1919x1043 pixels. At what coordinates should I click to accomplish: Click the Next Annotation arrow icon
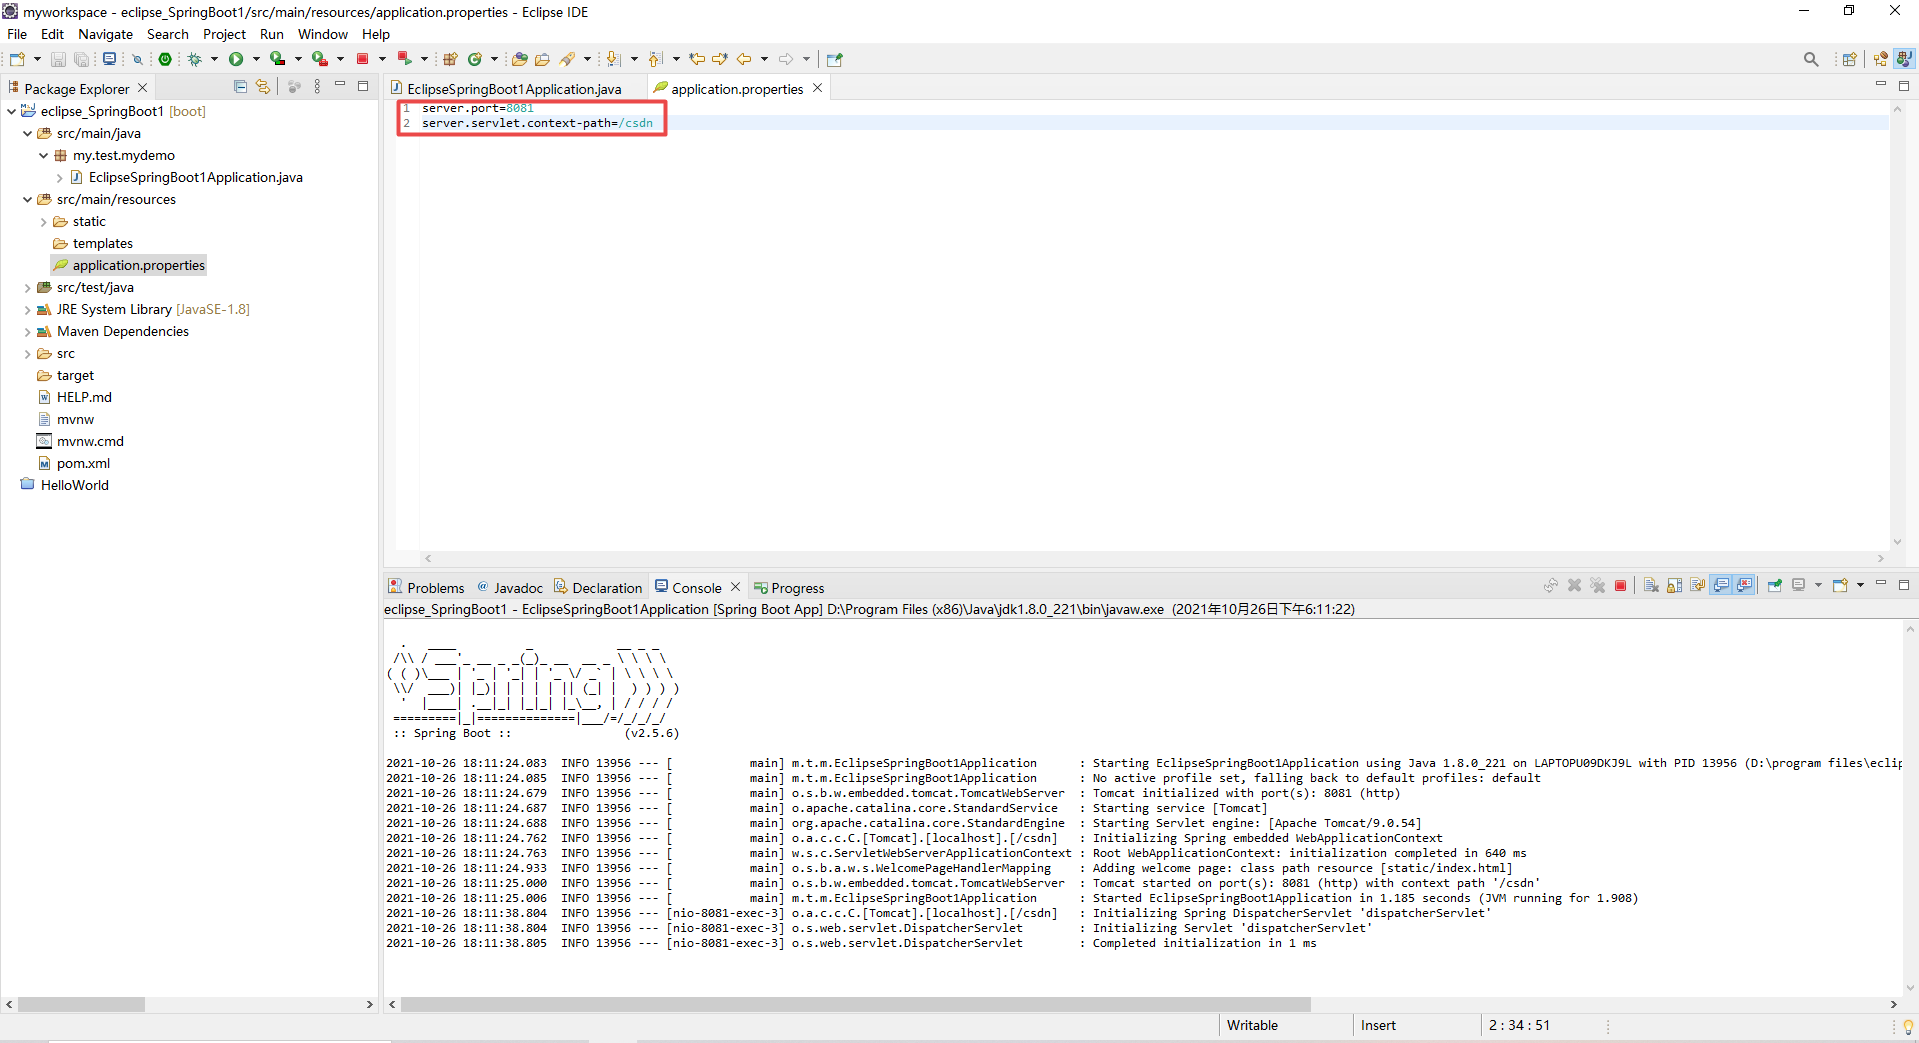[613, 59]
